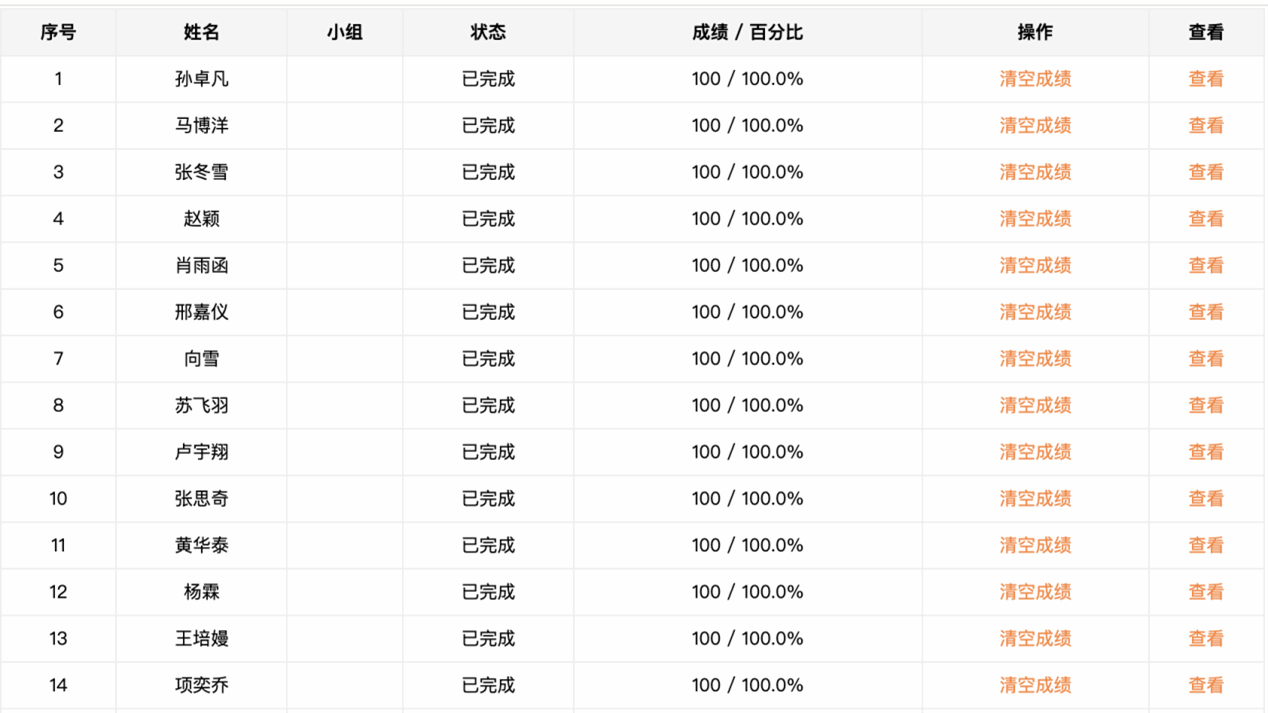View details for 孙卓凡
The height and width of the screenshot is (713, 1268).
point(1205,79)
